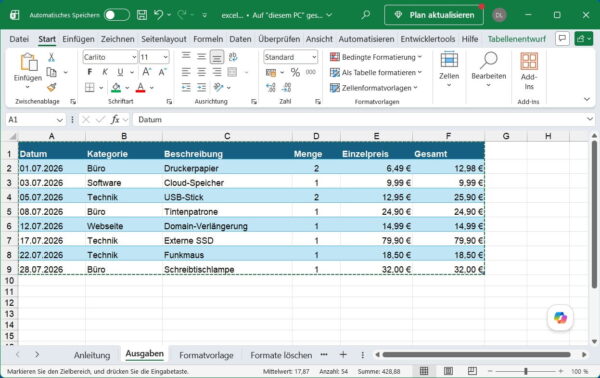600x378 pixels.
Task: Show more sheet tabs with ellipsis
Action: pyautogui.click(x=324, y=355)
